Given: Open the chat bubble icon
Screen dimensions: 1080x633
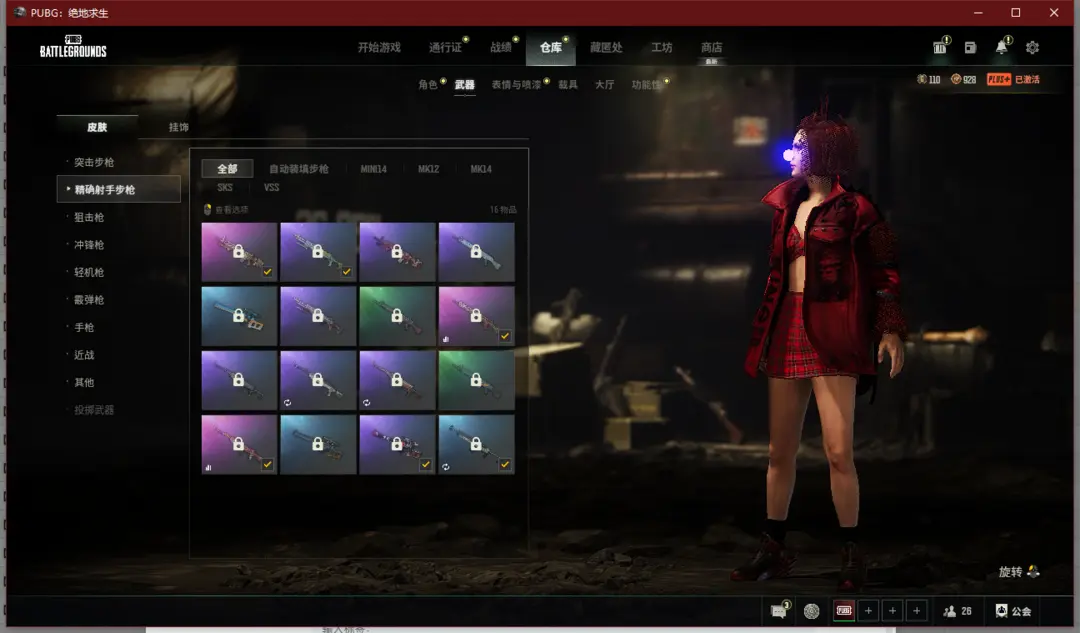Looking at the screenshot, I should (779, 610).
